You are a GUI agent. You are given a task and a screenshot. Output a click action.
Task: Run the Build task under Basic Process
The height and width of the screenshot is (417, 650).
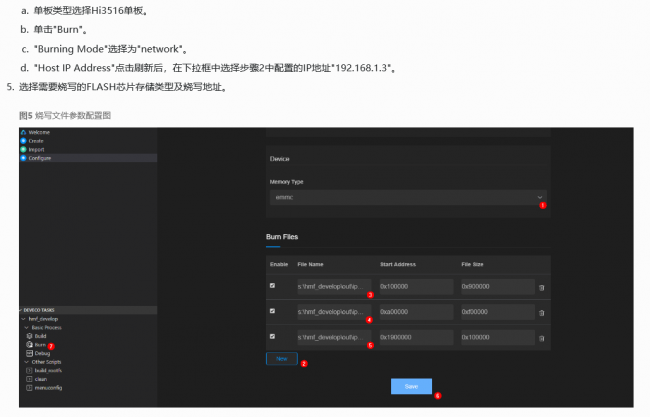40,336
